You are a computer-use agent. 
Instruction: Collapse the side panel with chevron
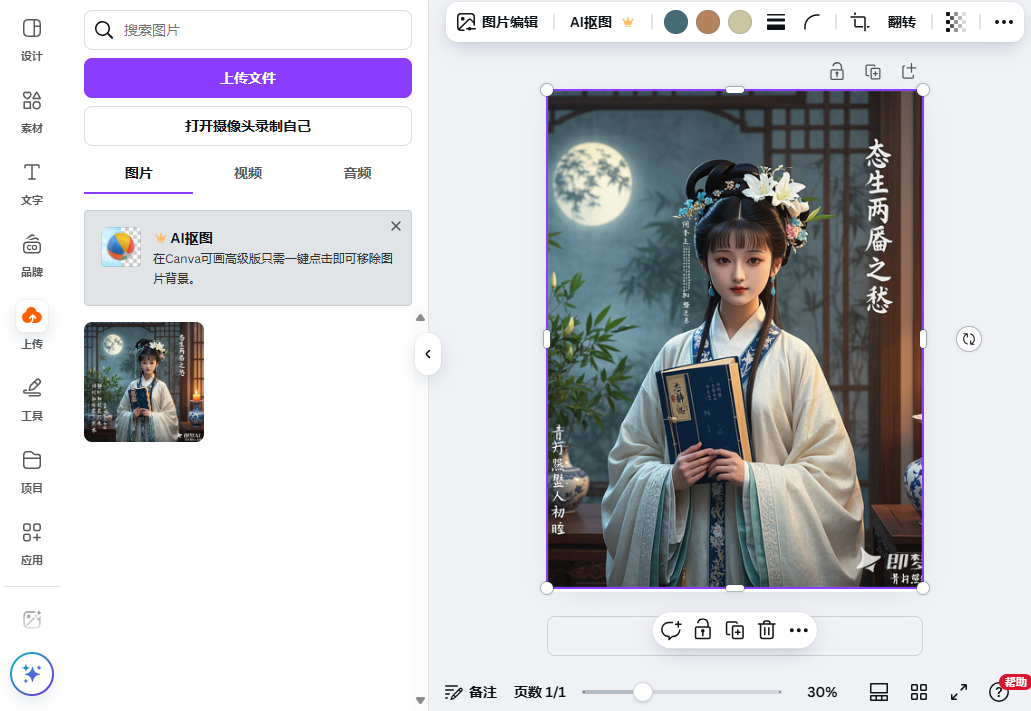click(428, 354)
